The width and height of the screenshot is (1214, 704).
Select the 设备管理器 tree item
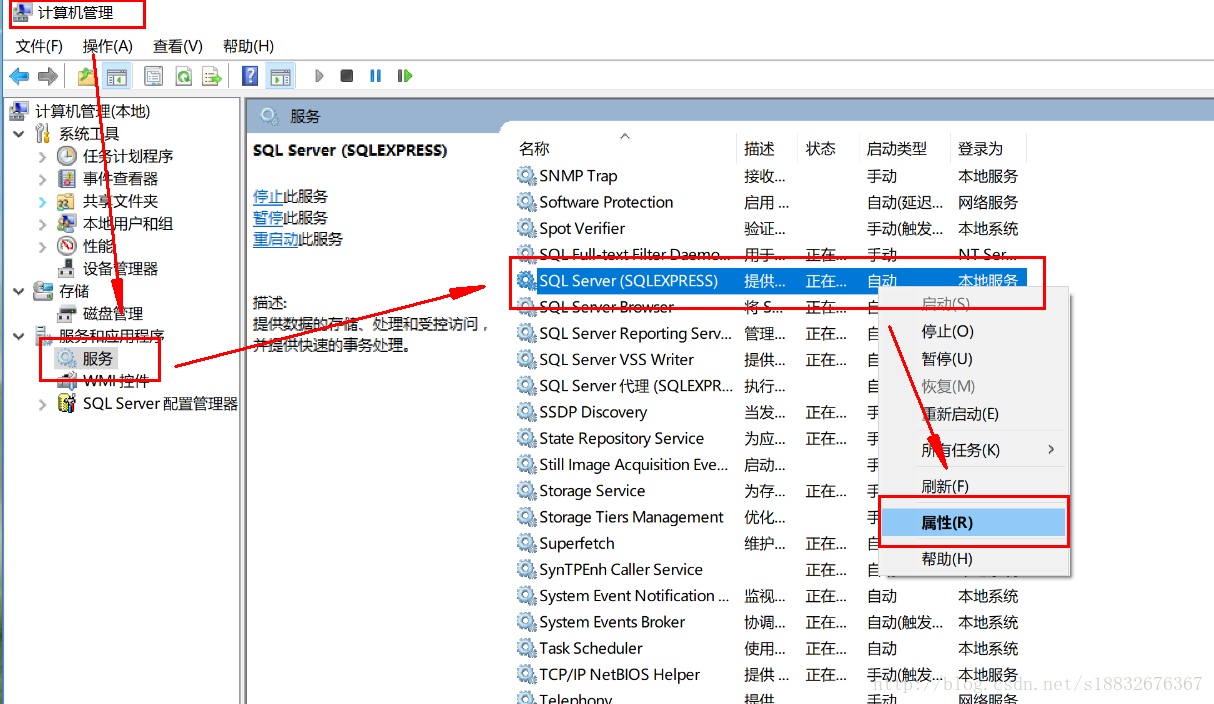pos(120,268)
